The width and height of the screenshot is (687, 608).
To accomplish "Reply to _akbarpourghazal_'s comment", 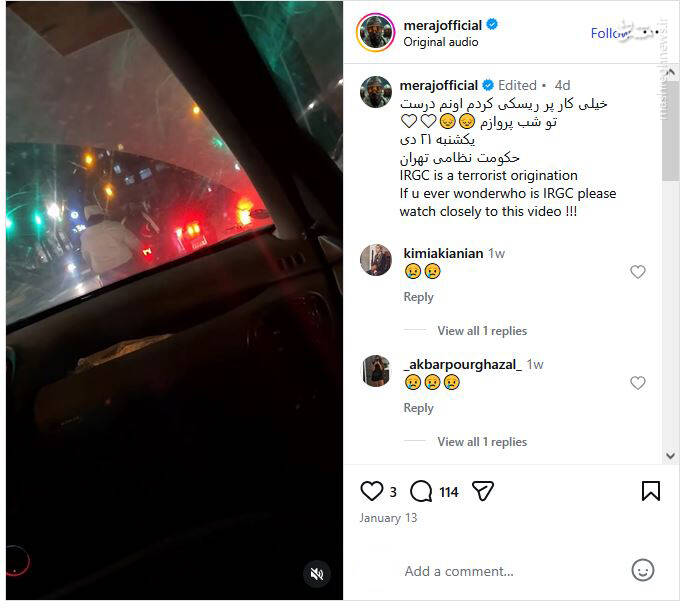I will point(418,408).
